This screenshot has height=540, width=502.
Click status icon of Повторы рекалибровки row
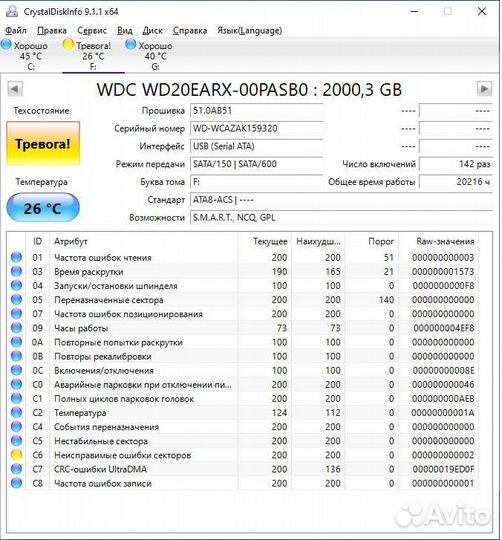16,356
